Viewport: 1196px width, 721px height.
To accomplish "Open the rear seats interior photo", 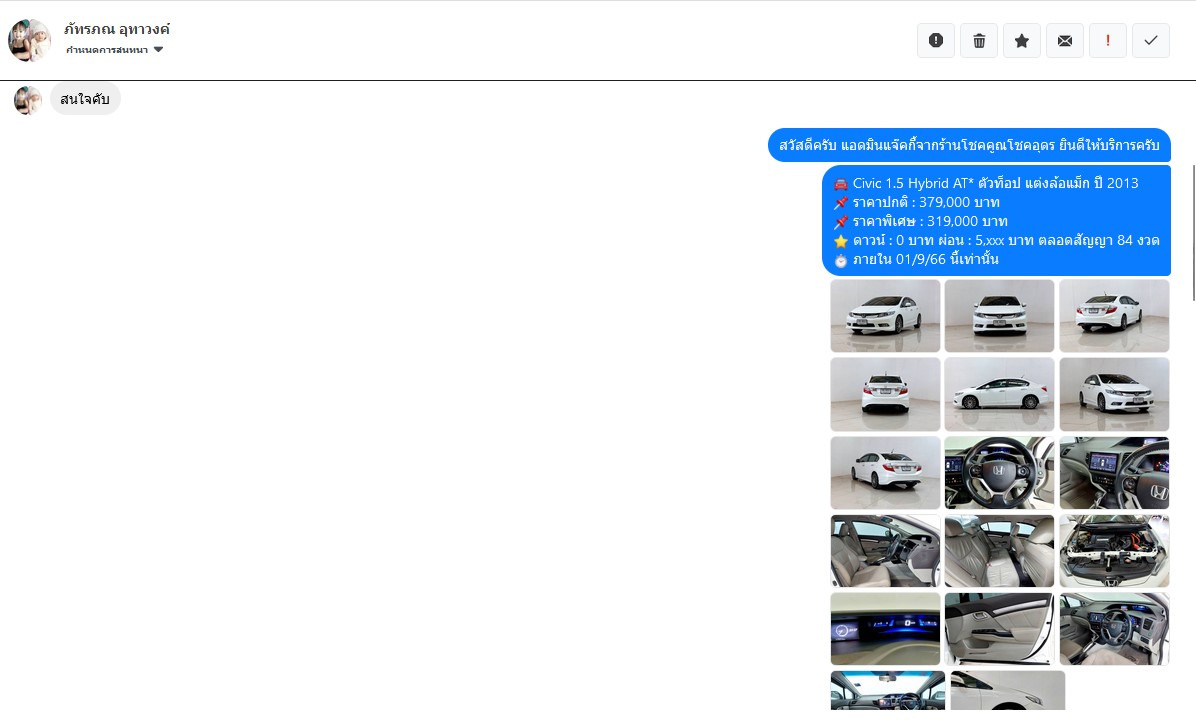I will 999,551.
